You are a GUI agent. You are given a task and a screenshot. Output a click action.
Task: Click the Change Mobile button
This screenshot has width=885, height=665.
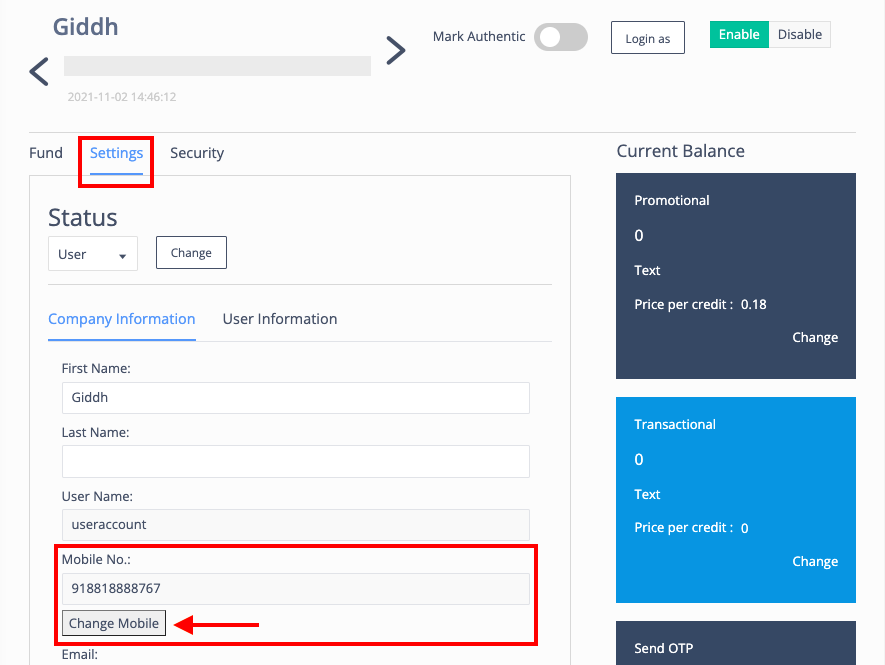(114, 623)
